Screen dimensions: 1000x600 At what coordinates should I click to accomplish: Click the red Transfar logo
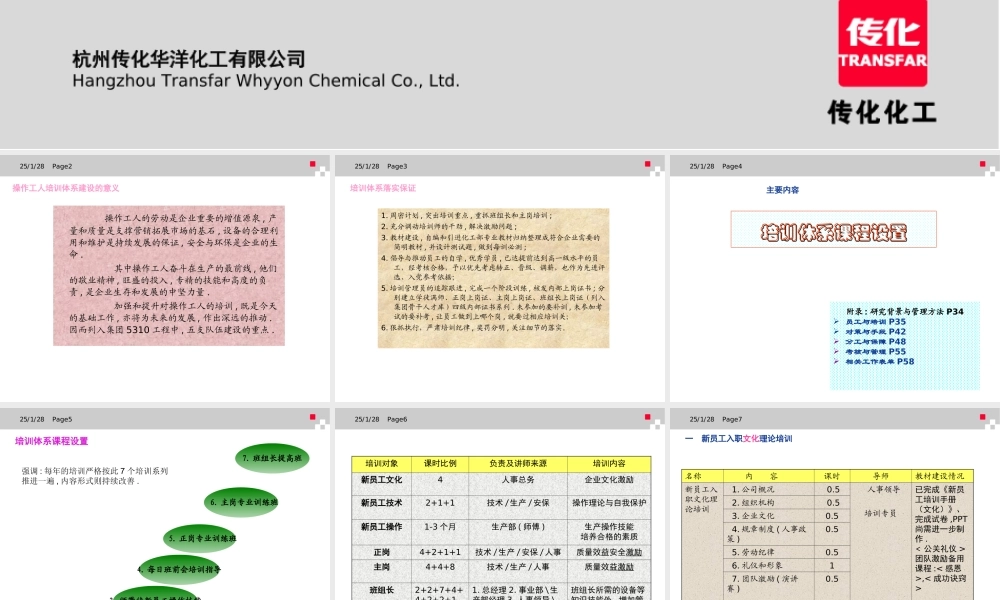pos(883,43)
